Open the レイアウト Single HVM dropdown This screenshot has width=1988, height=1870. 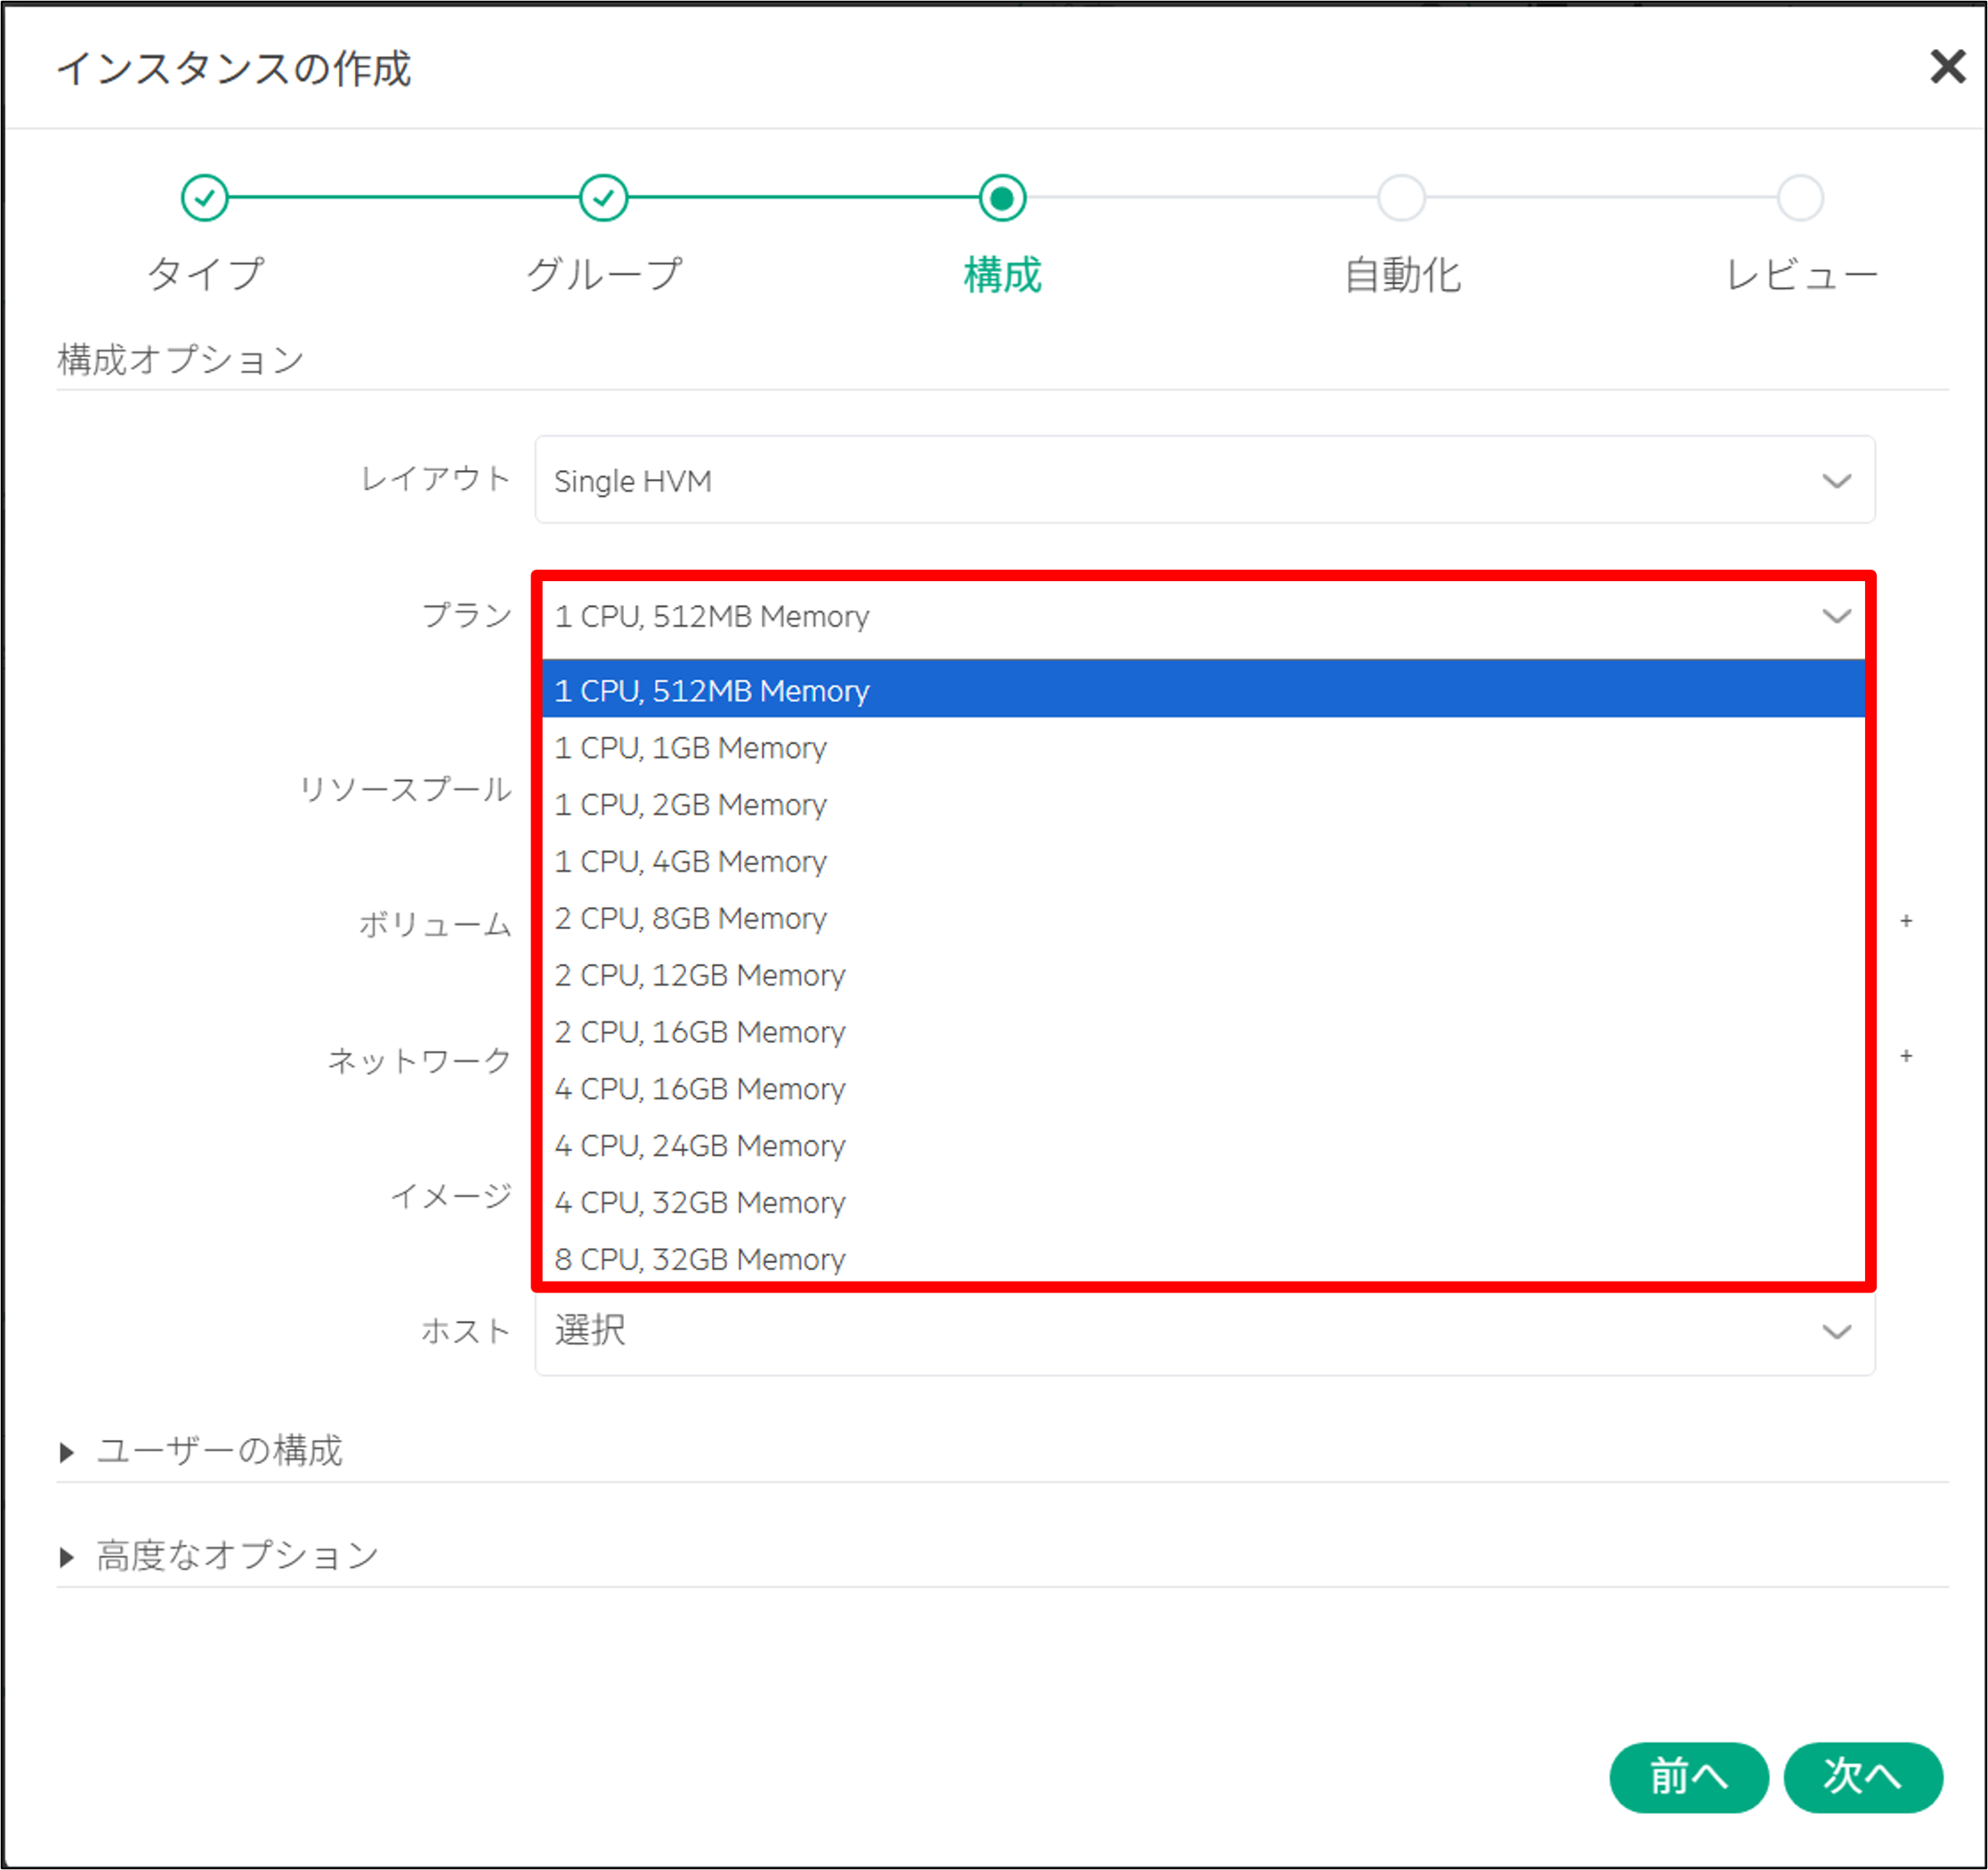[x=1204, y=480]
